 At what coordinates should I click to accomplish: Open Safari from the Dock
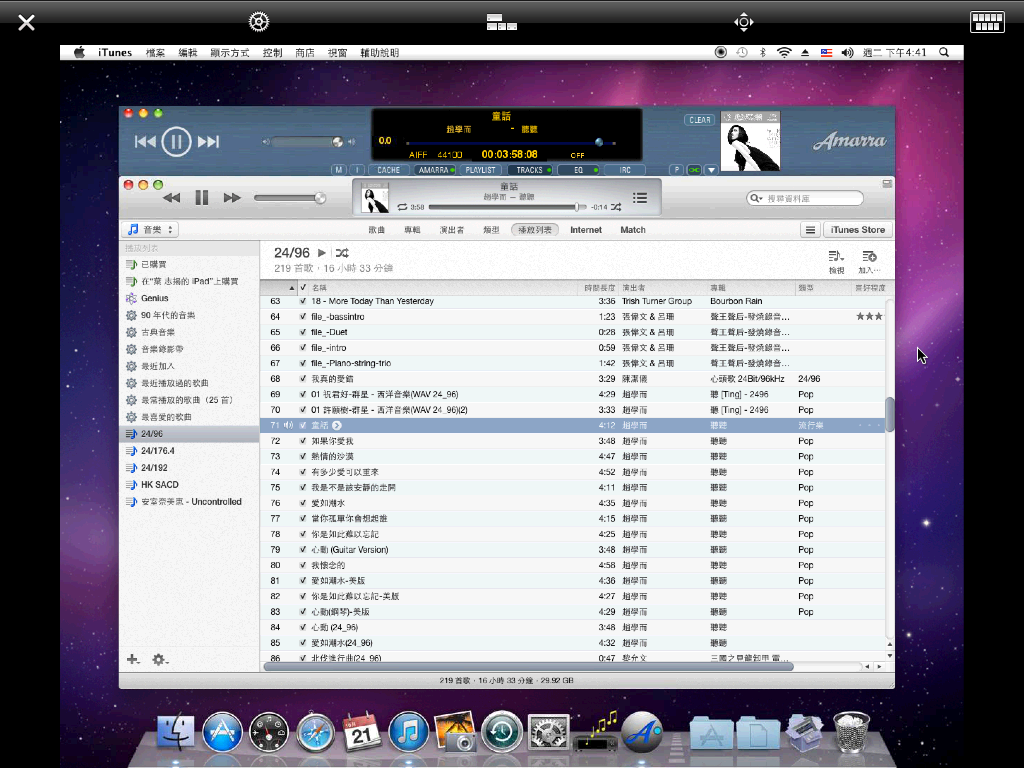point(315,732)
